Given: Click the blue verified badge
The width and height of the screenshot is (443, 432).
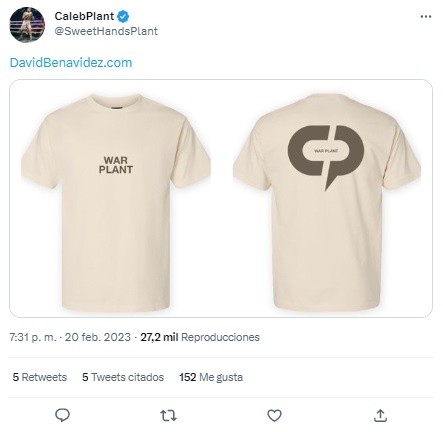Looking at the screenshot, I should (x=123, y=16).
